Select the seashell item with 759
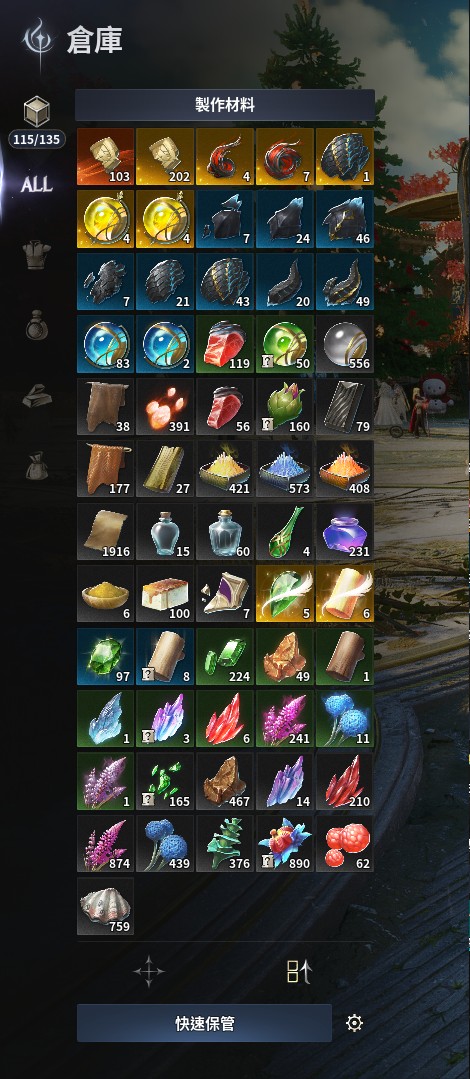The image size is (470, 1079). click(x=105, y=906)
